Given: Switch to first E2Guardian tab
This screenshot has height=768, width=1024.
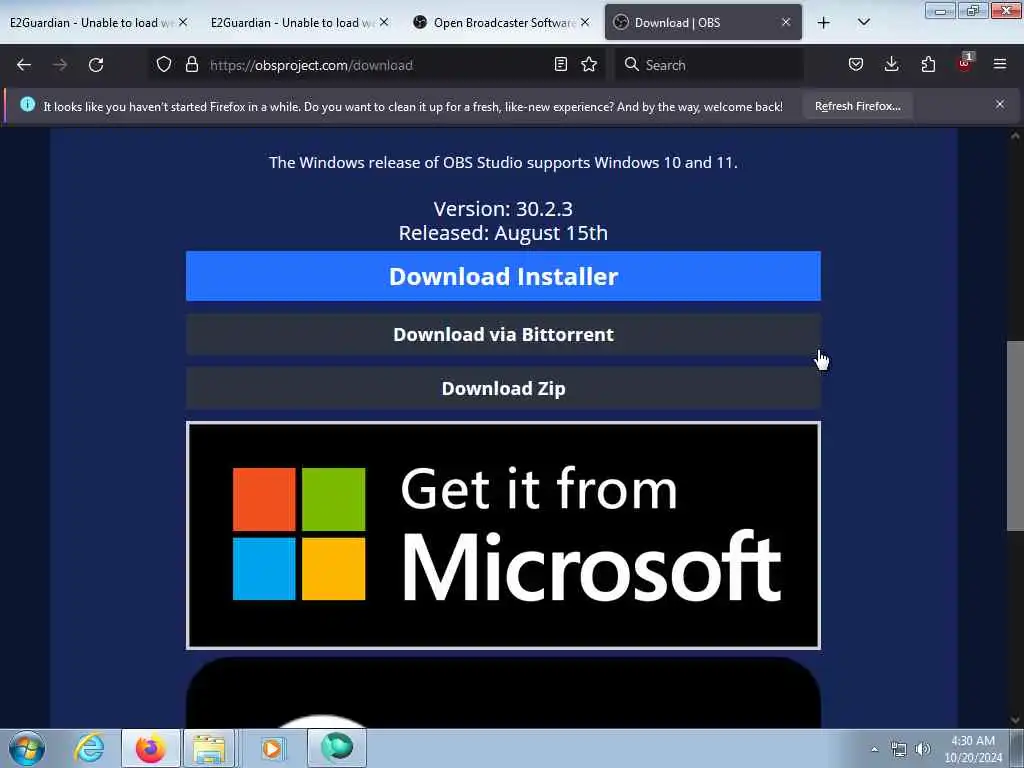Looking at the screenshot, I should pyautogui.click(x=90, y=23).
